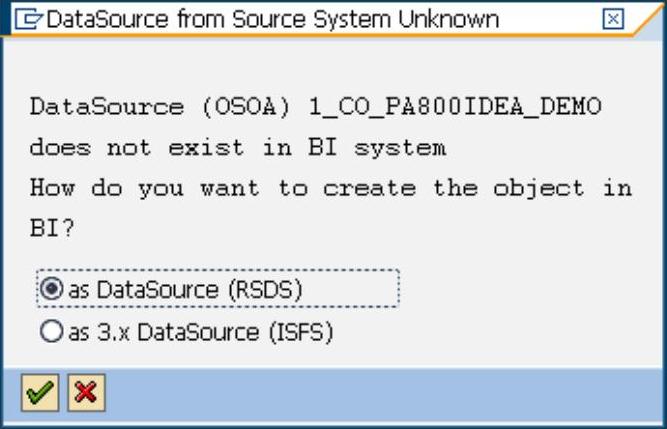This screenshot has height=429, width=667.
Task: Choose the "as 3.x DataSource (ISFS)" radio button
Action: 55,332
